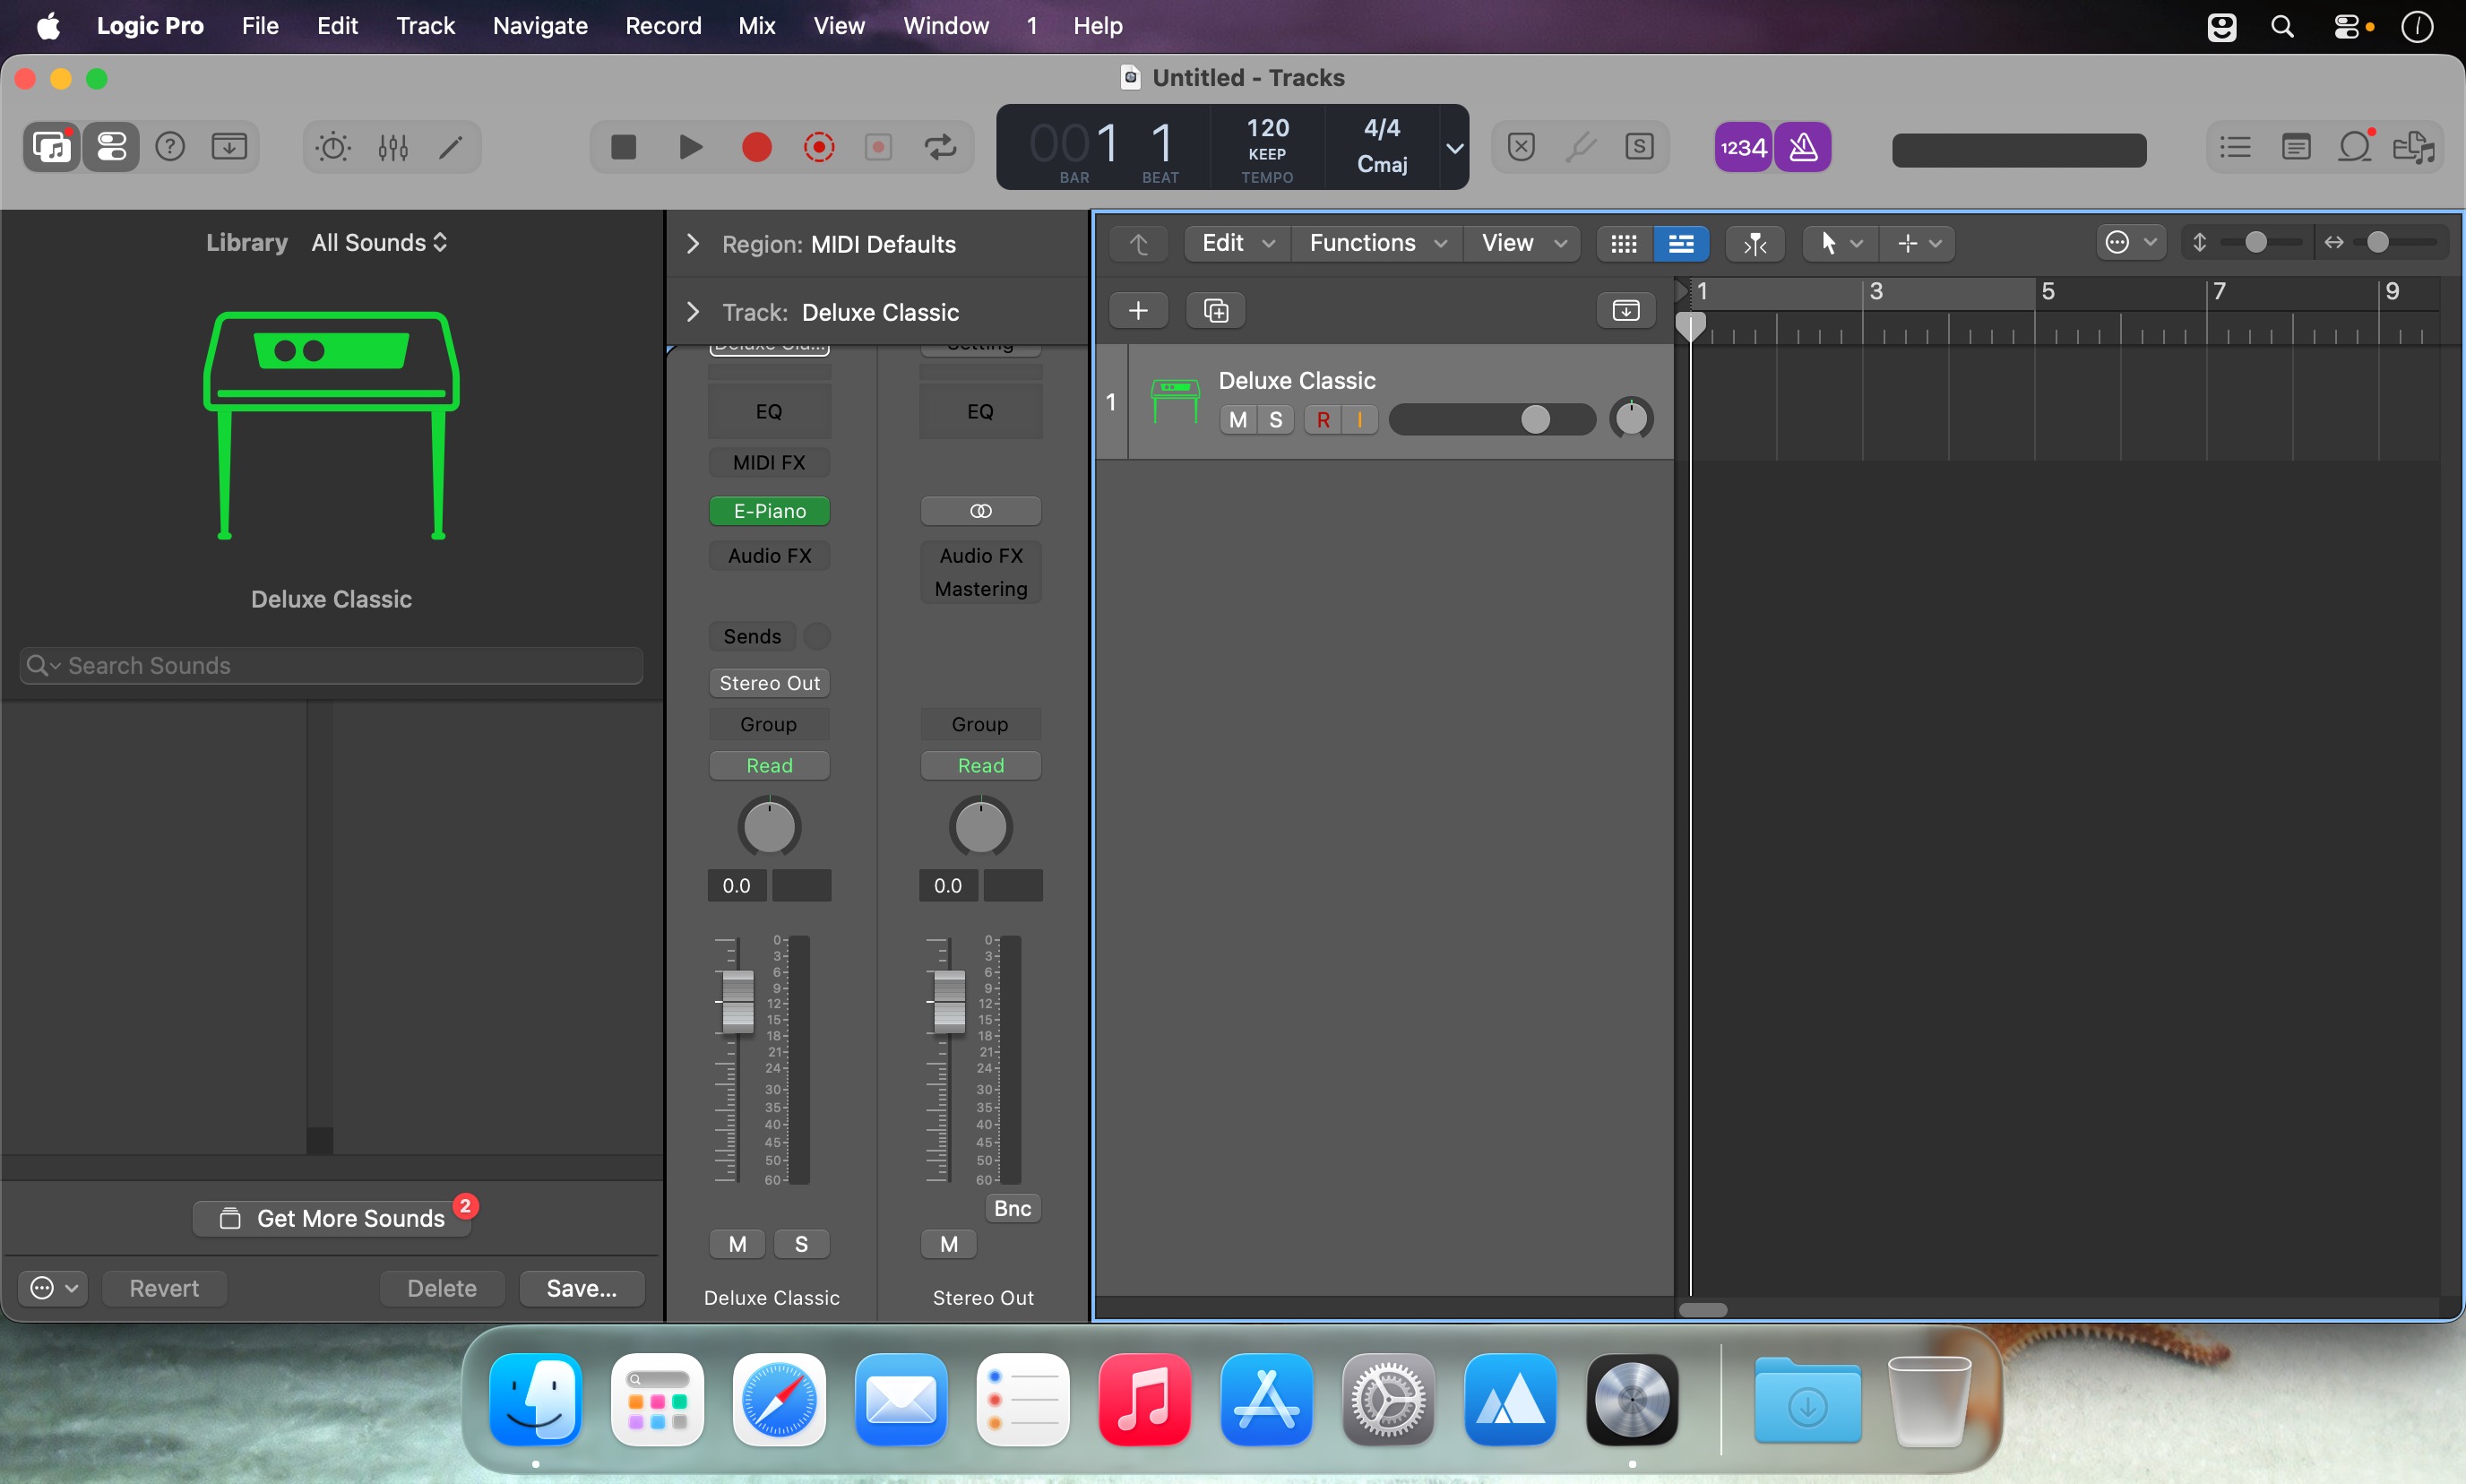The height and width of the screenshot is (1484, 2466).
Task: Open Editors pencil button
Action: coord(451,148)
